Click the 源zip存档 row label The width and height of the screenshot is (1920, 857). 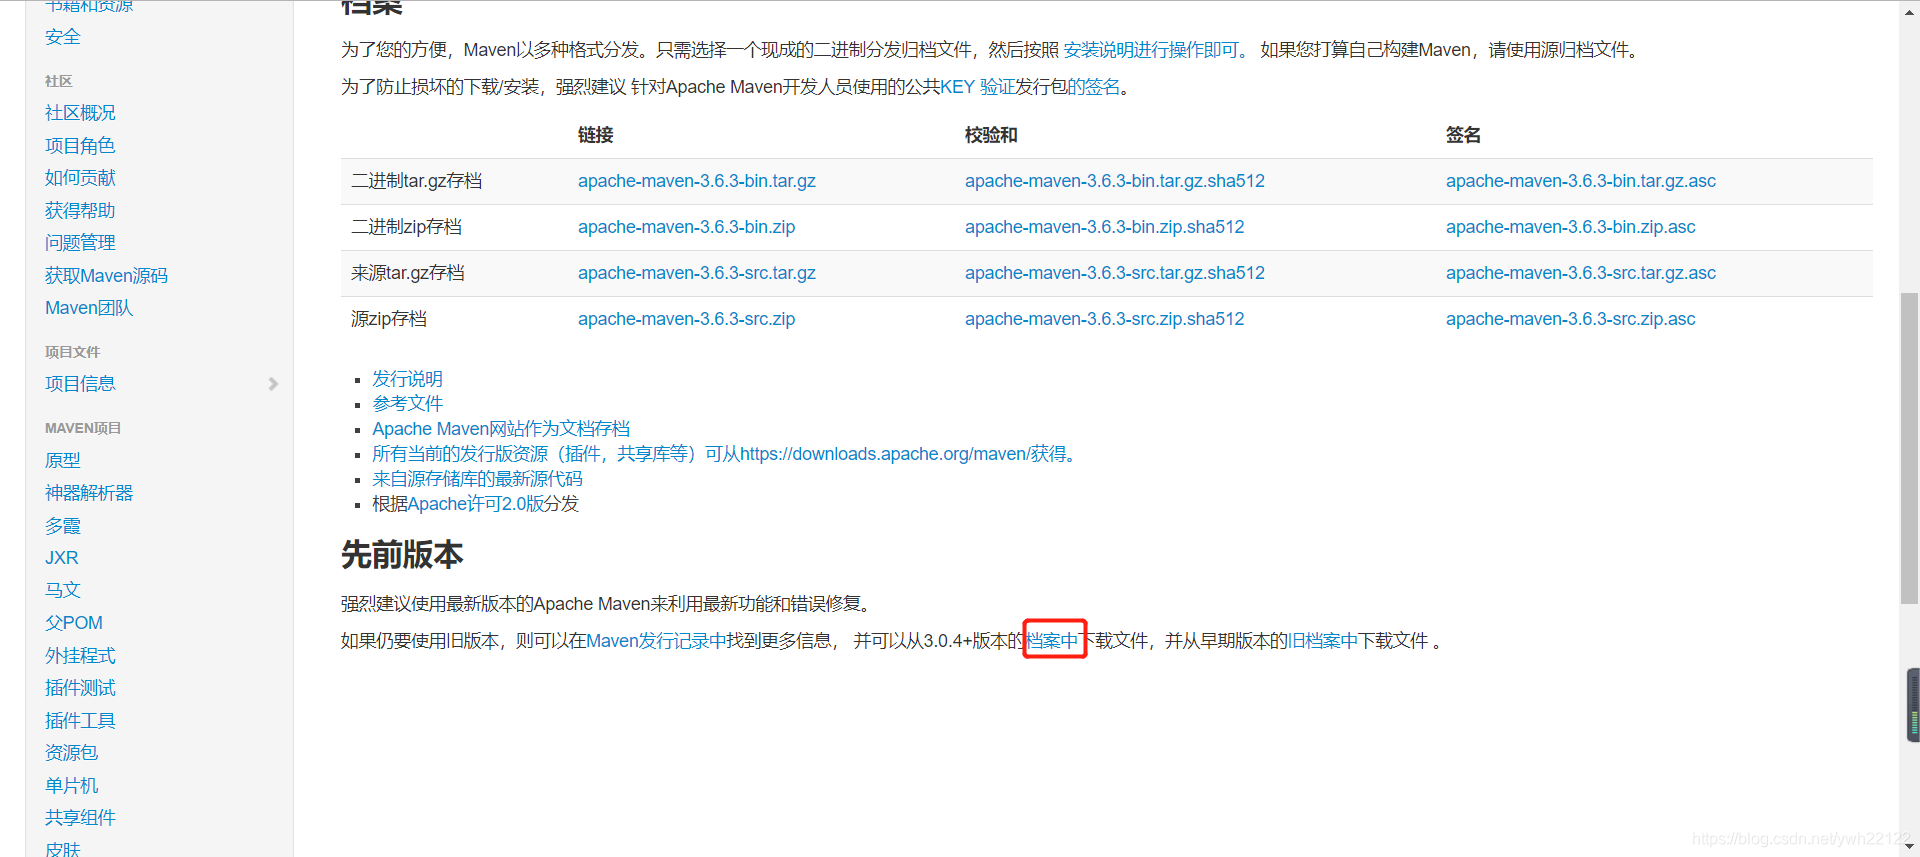pyautogui.click(x=389, y=319)
